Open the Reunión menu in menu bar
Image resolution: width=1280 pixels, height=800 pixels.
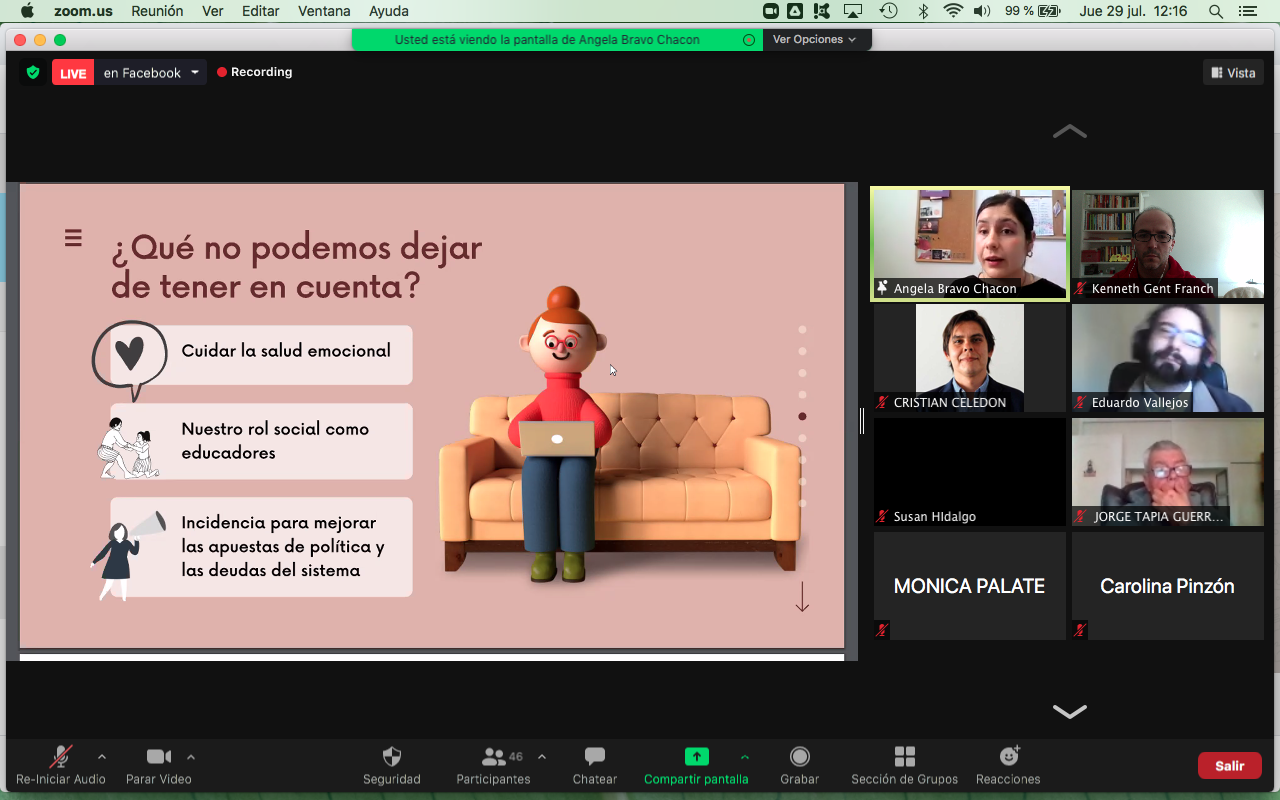click(x=157, y=11)
